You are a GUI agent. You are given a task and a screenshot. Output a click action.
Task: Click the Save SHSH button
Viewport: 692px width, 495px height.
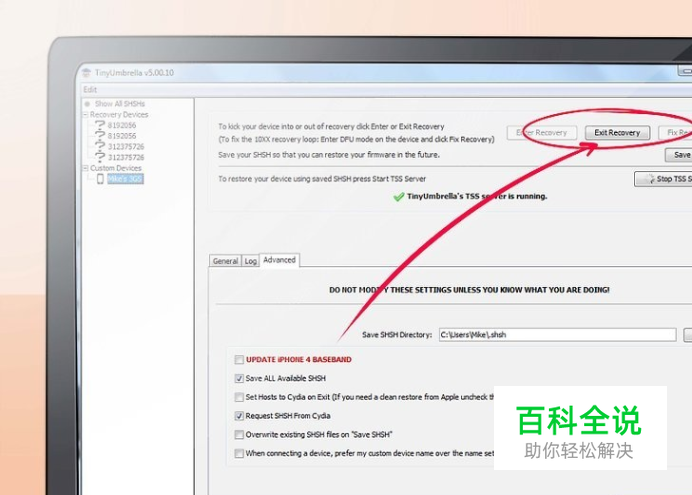(x=679, y=155)
